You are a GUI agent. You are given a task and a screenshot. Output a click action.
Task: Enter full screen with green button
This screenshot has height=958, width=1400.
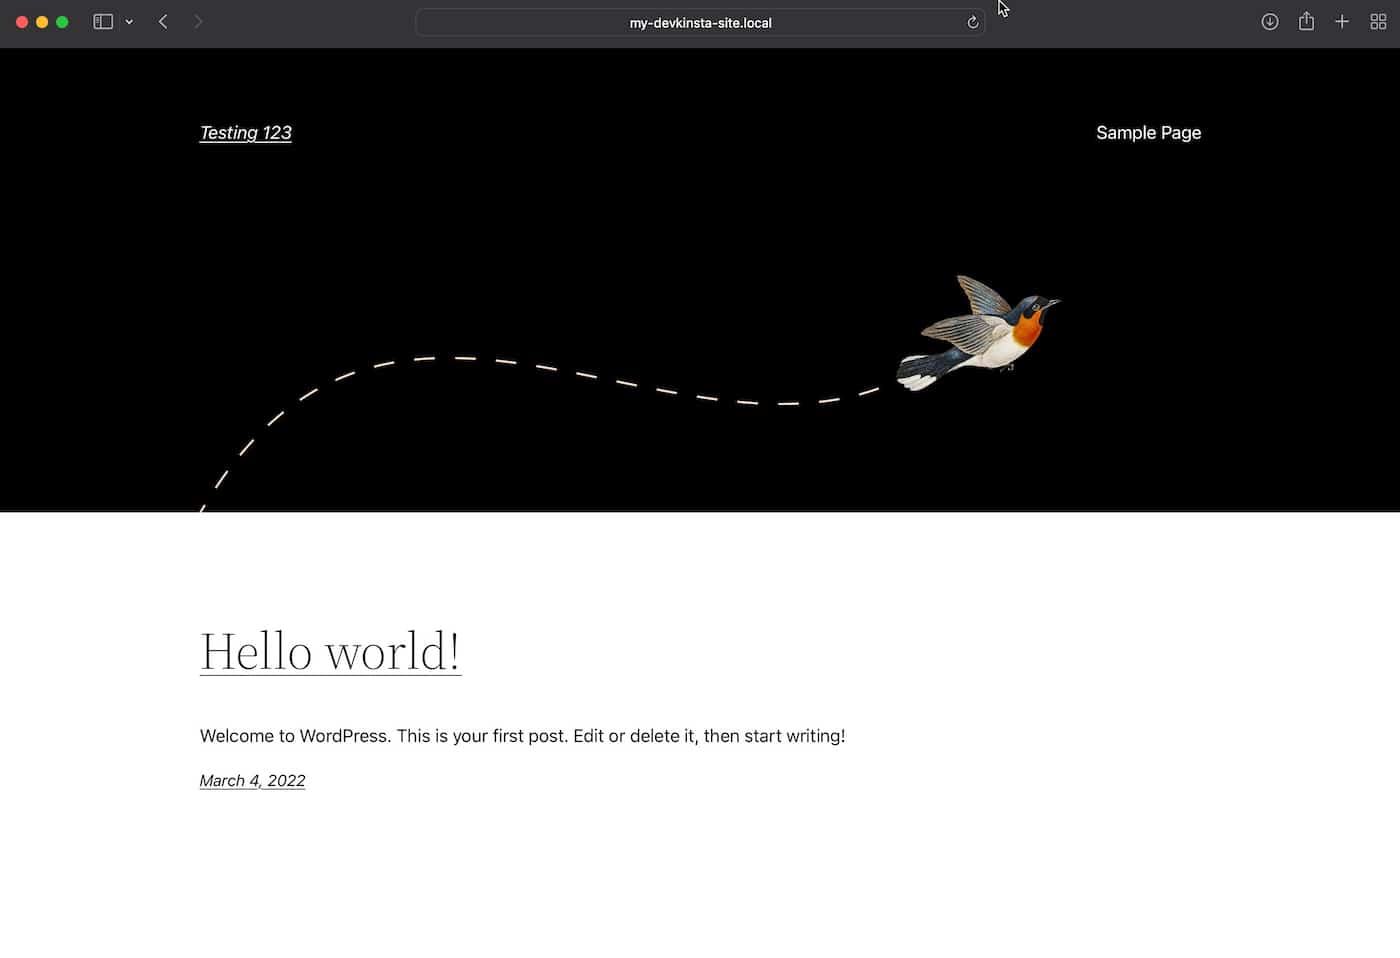(x=62, y=22)
